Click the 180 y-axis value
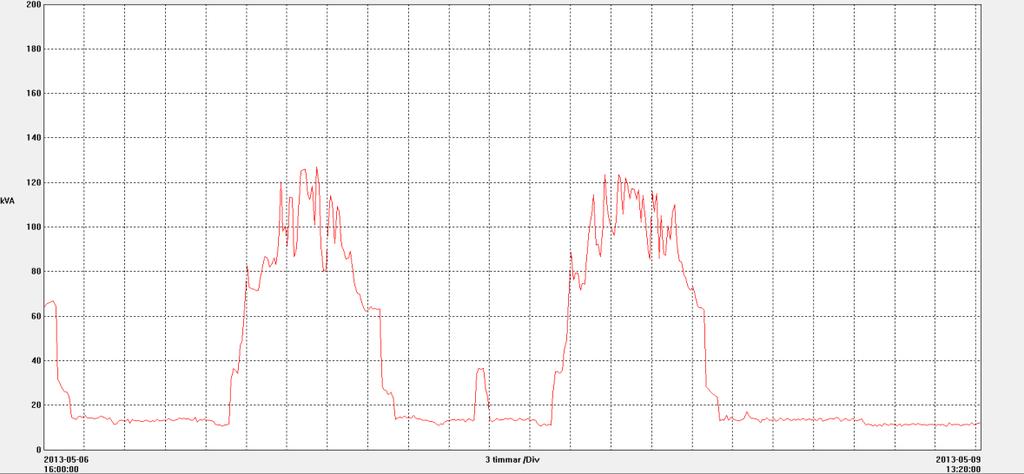The height and width of the screenshot is (474, 1024). [33, 49]
